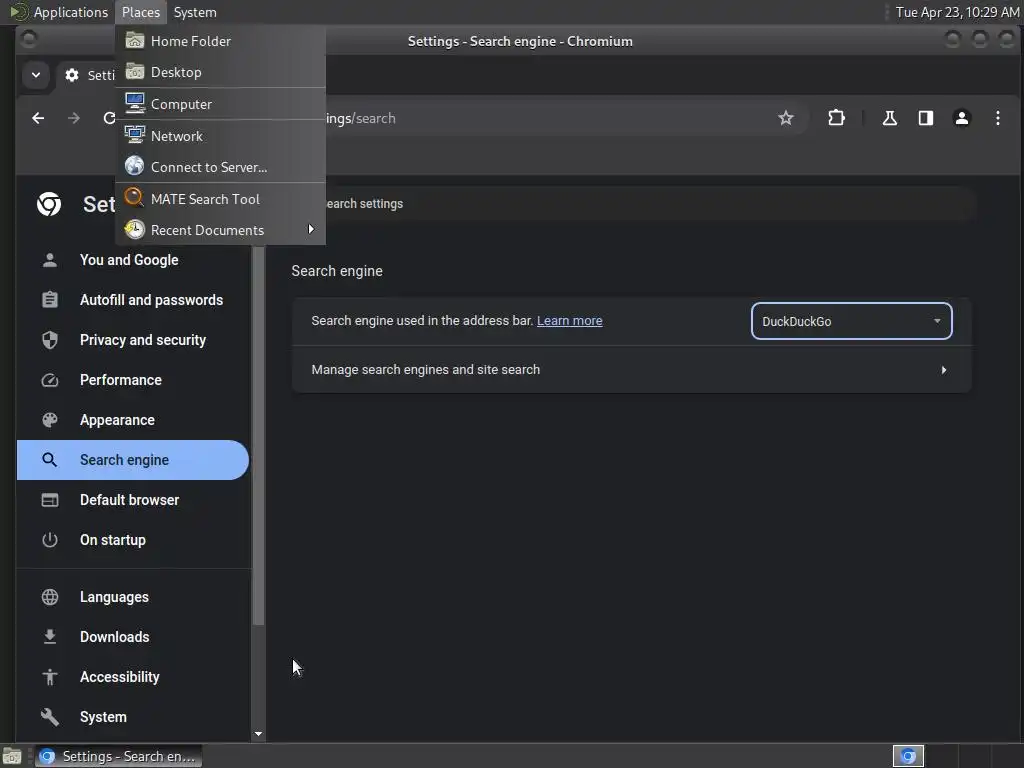Open Home Folder from Places menu
This screenshot has width=1024, height=768.
[221, 41]
